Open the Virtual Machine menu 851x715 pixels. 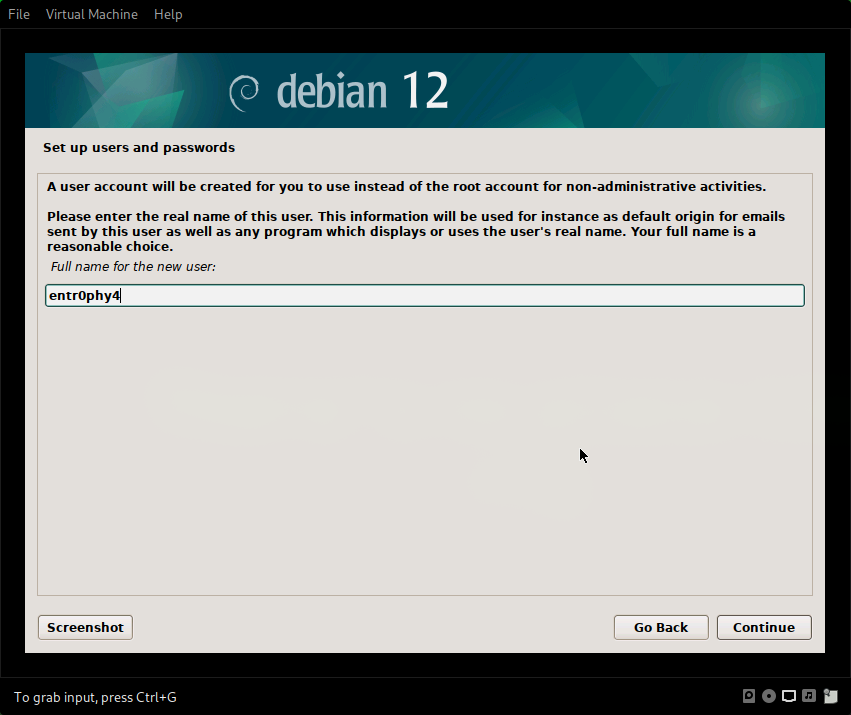point(91,14)
